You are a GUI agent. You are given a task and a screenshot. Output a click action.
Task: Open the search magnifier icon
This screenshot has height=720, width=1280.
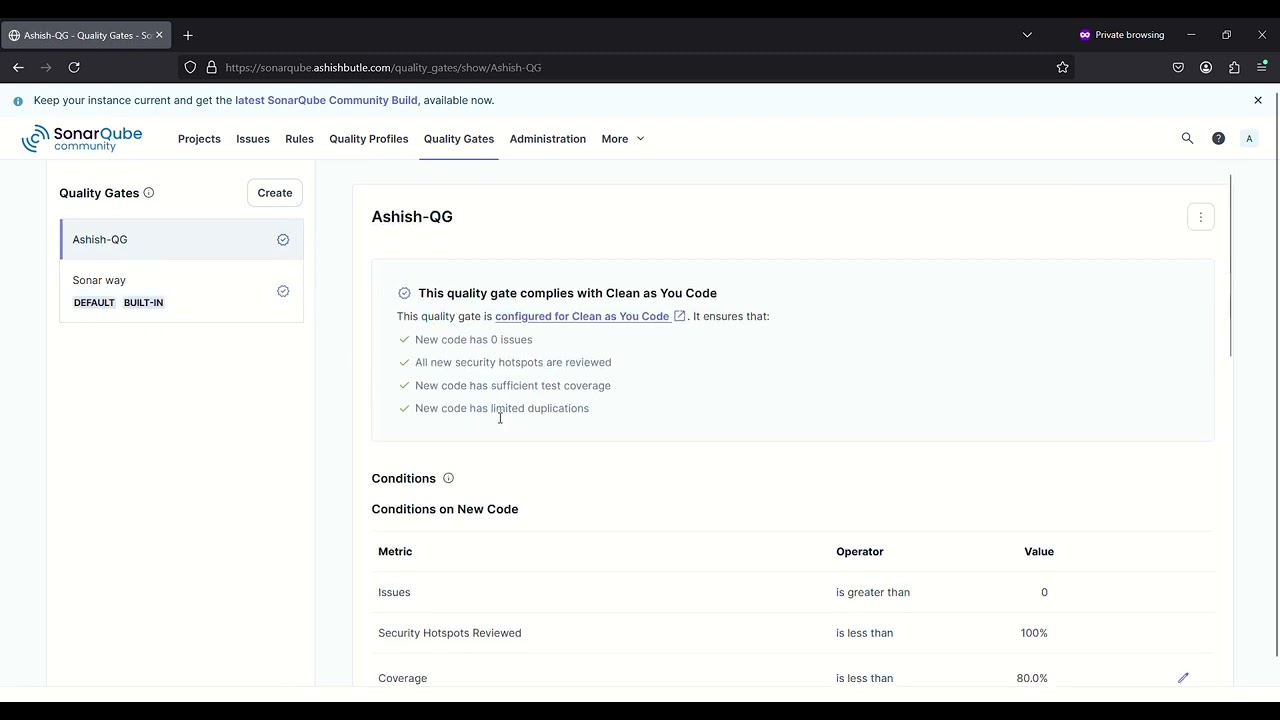(x=1187, y=139)
